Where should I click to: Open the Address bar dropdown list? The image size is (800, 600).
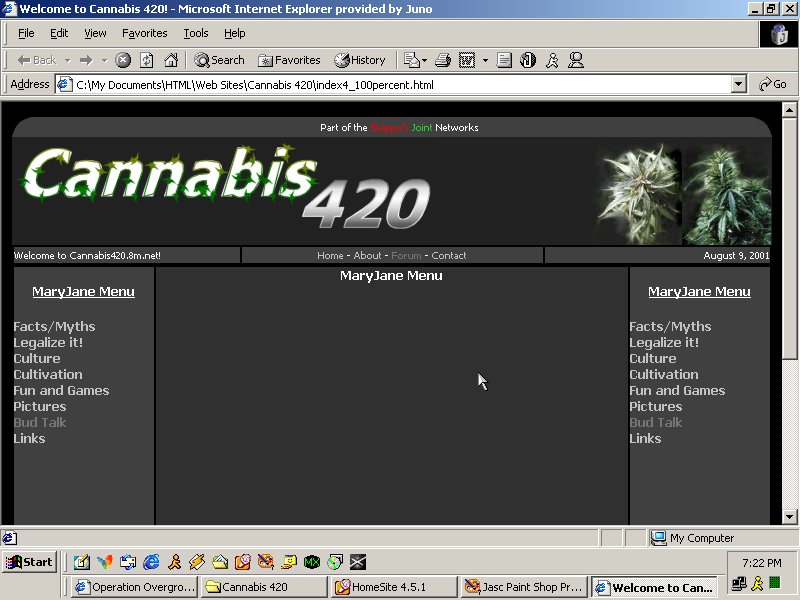point(738,84)
